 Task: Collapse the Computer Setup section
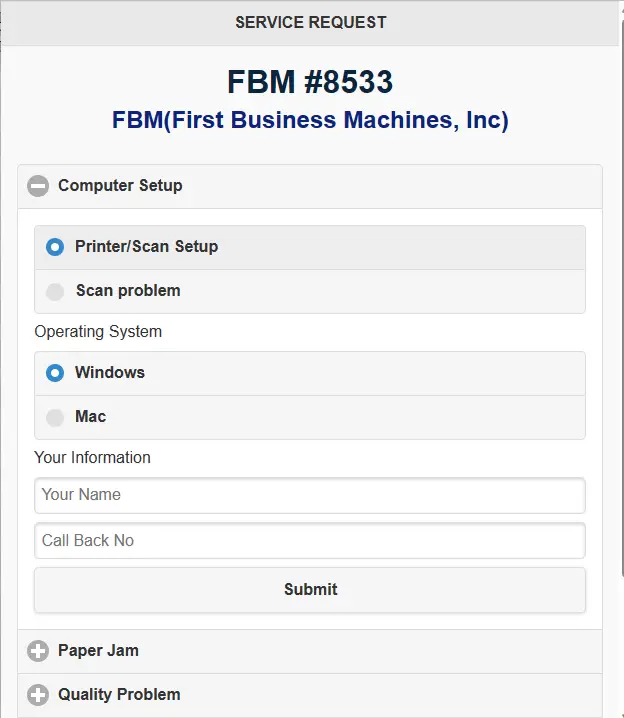120,186
